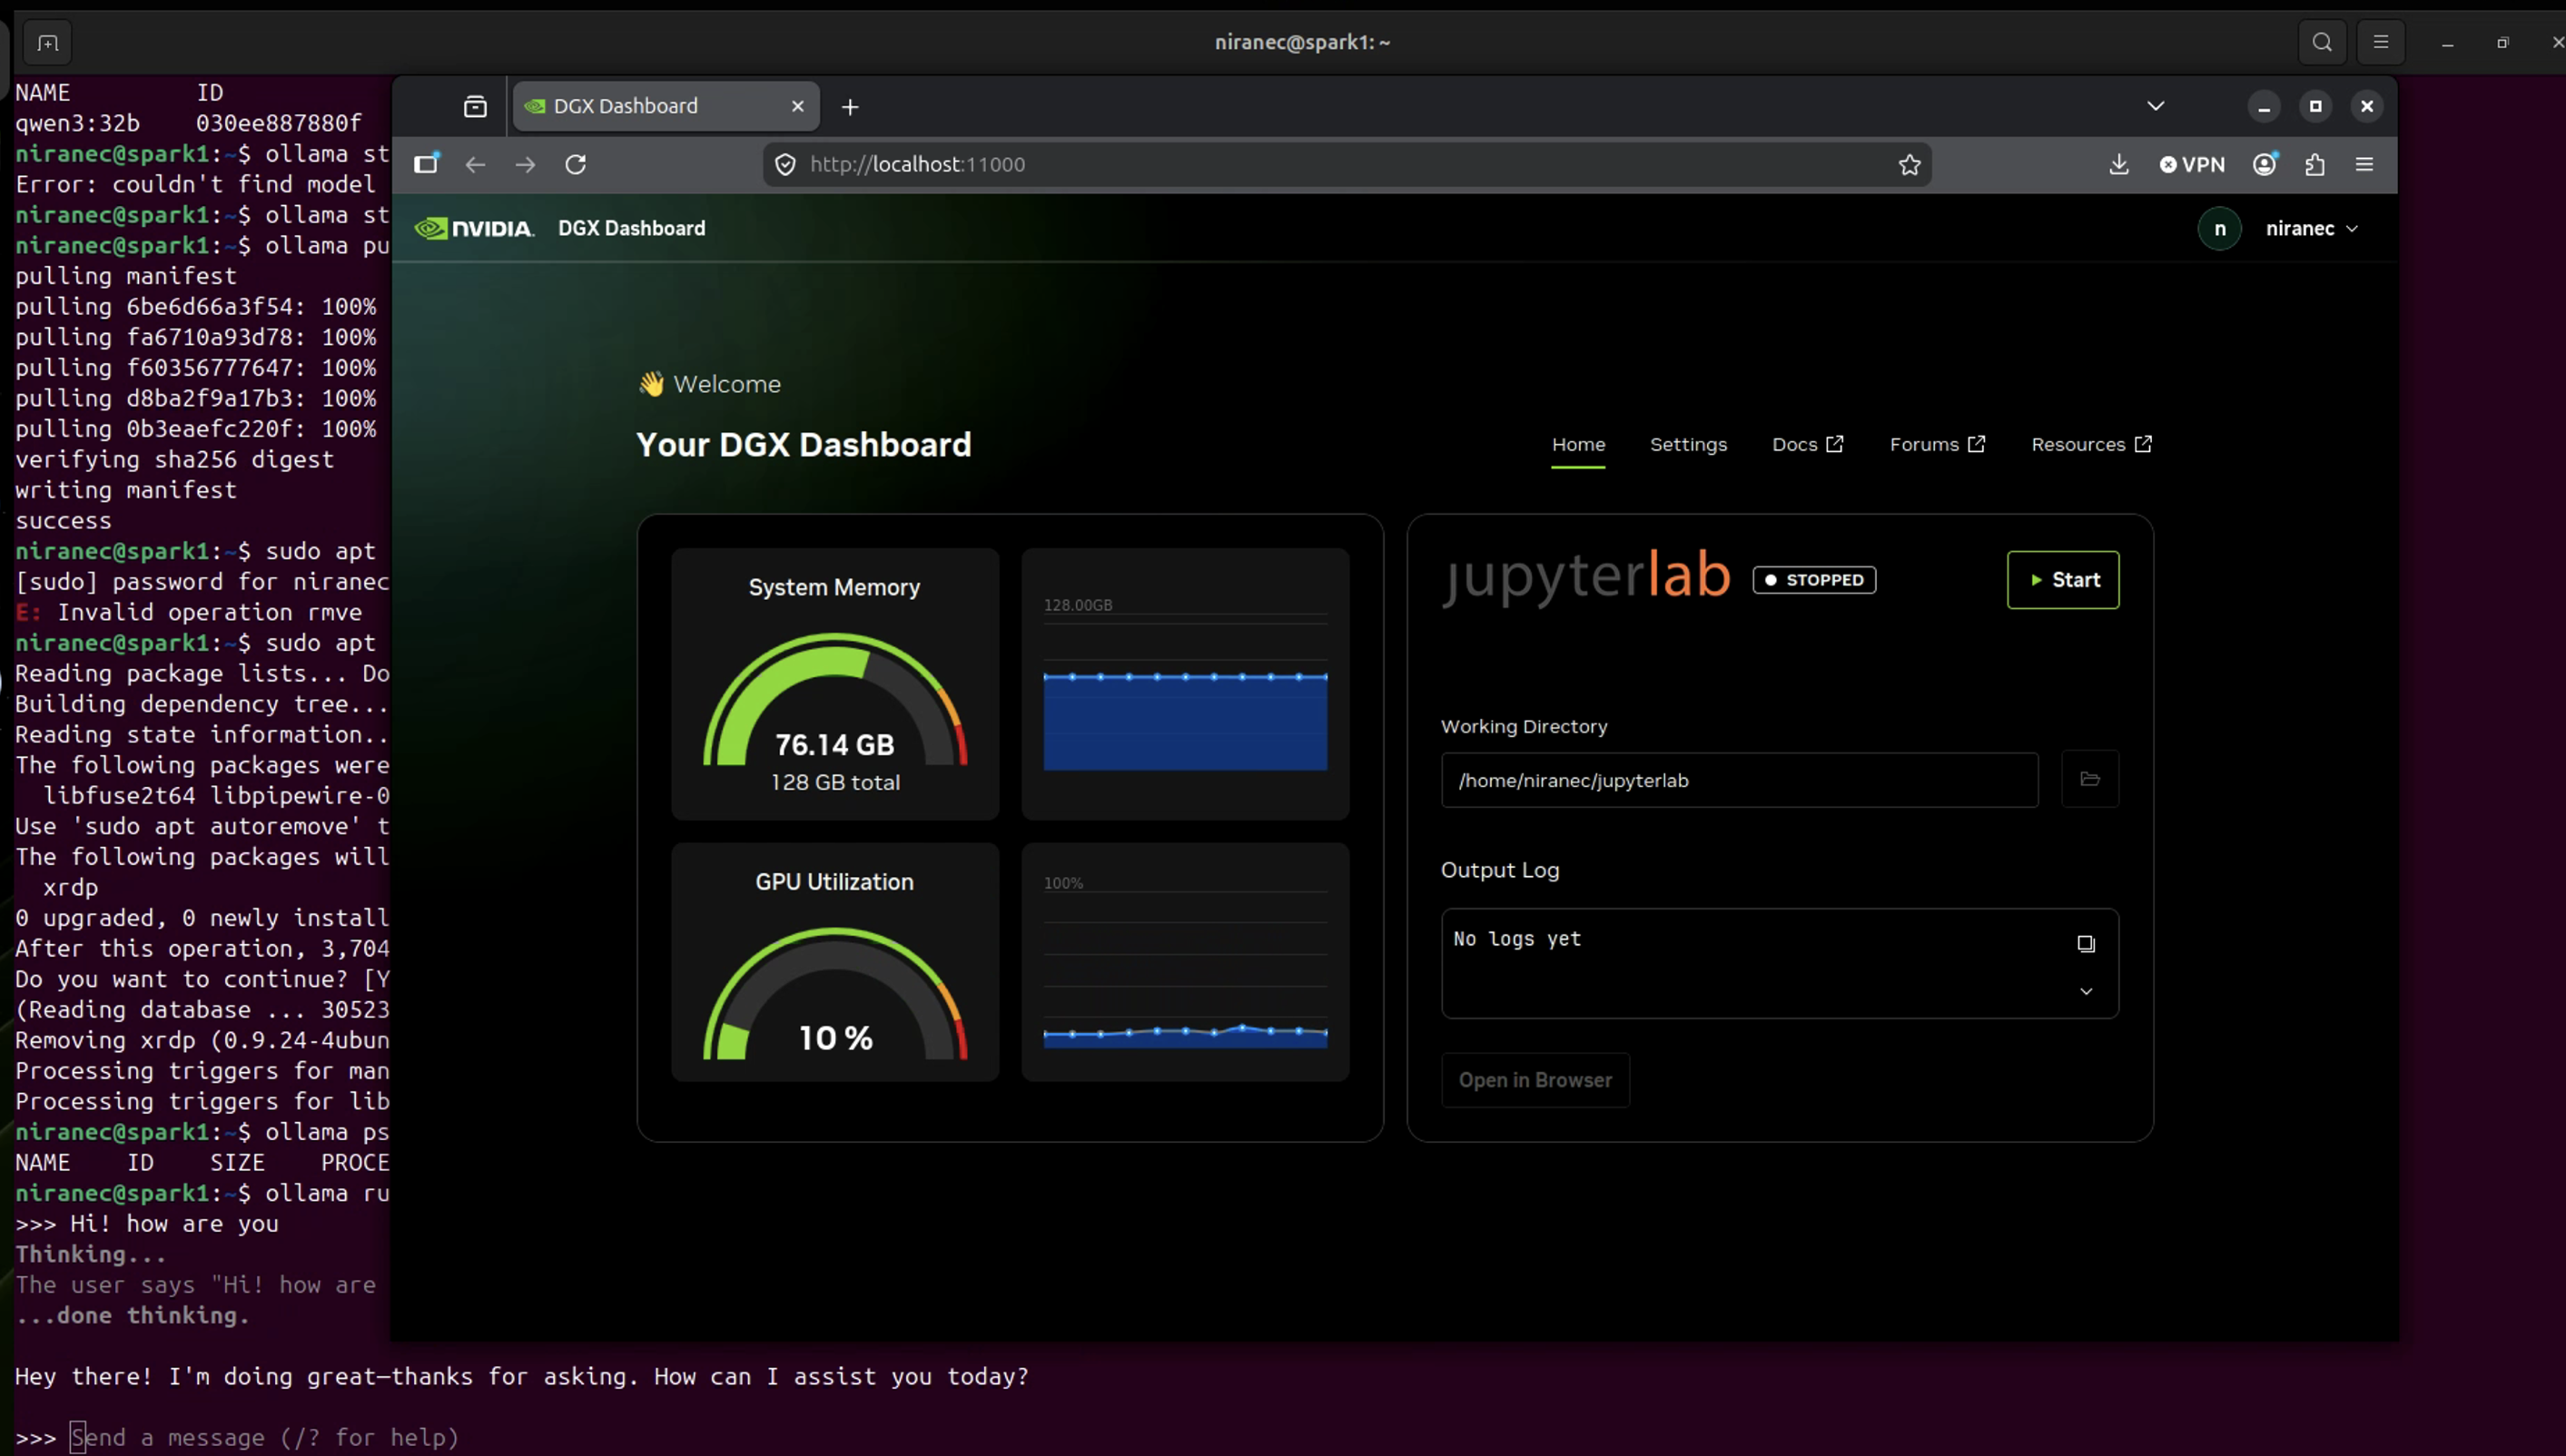The image size is (2566, 1456).
Task: Click the GPU Utilization gauge
Action: click(x=835, y=994)
